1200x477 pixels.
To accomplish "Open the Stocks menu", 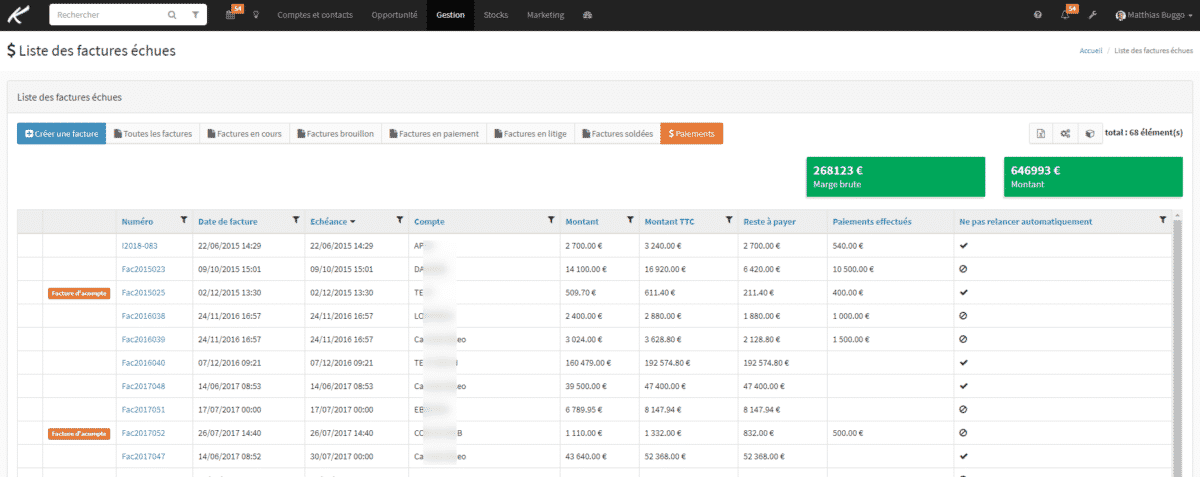I will coord(495,16).
